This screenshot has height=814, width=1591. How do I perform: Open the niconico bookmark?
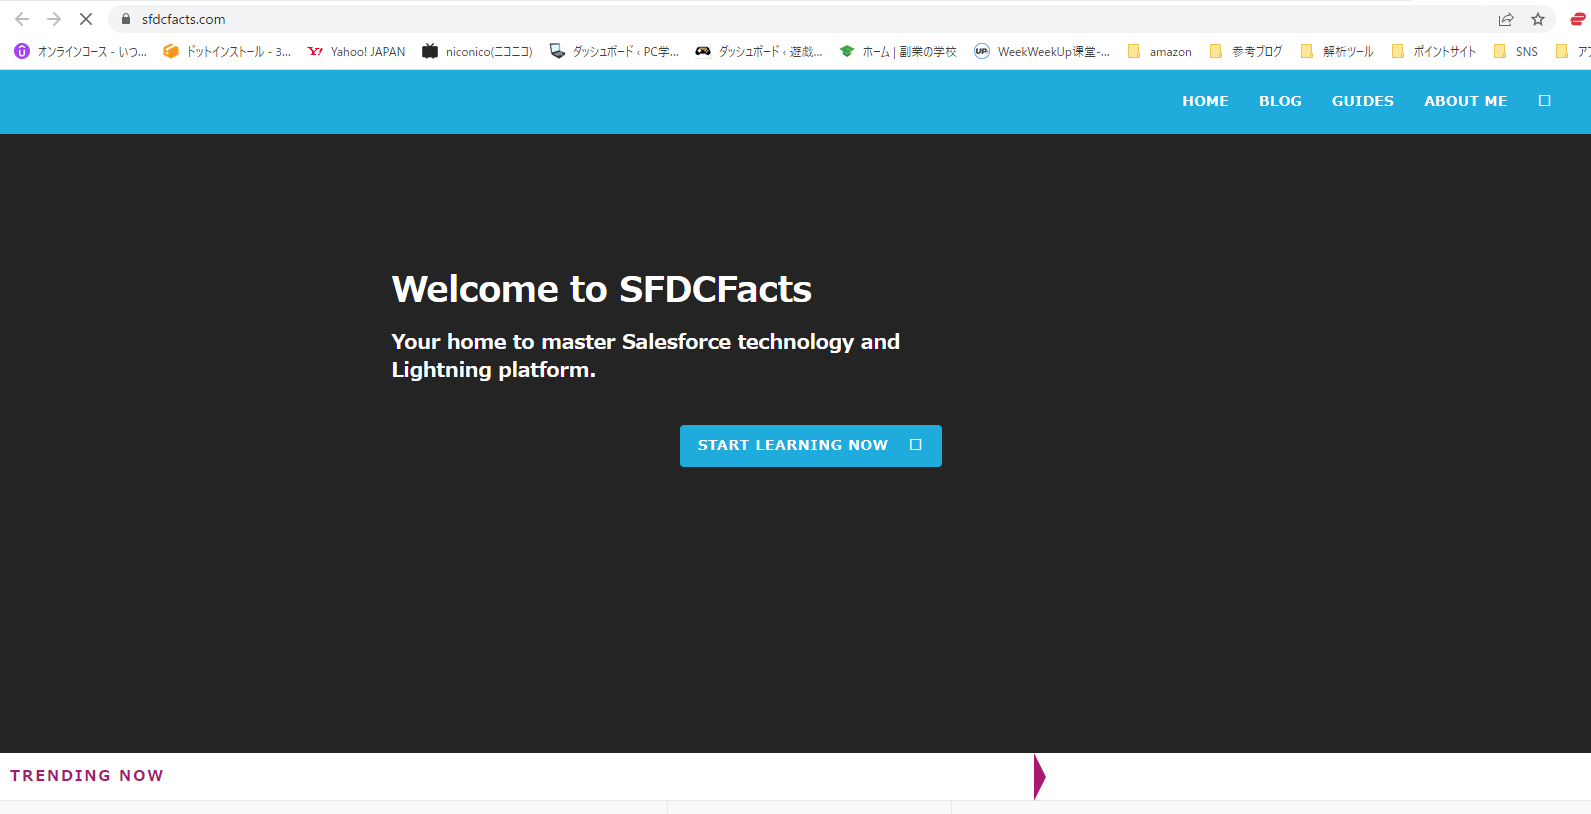[477, 51]
